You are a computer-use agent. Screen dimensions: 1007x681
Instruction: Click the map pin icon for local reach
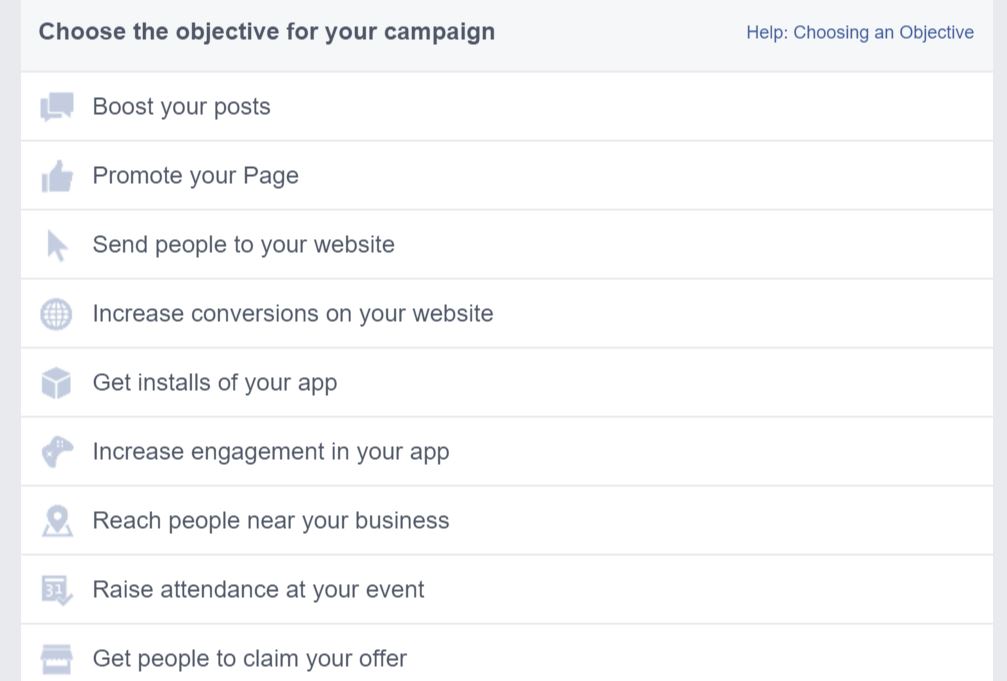tap(57, 521)
